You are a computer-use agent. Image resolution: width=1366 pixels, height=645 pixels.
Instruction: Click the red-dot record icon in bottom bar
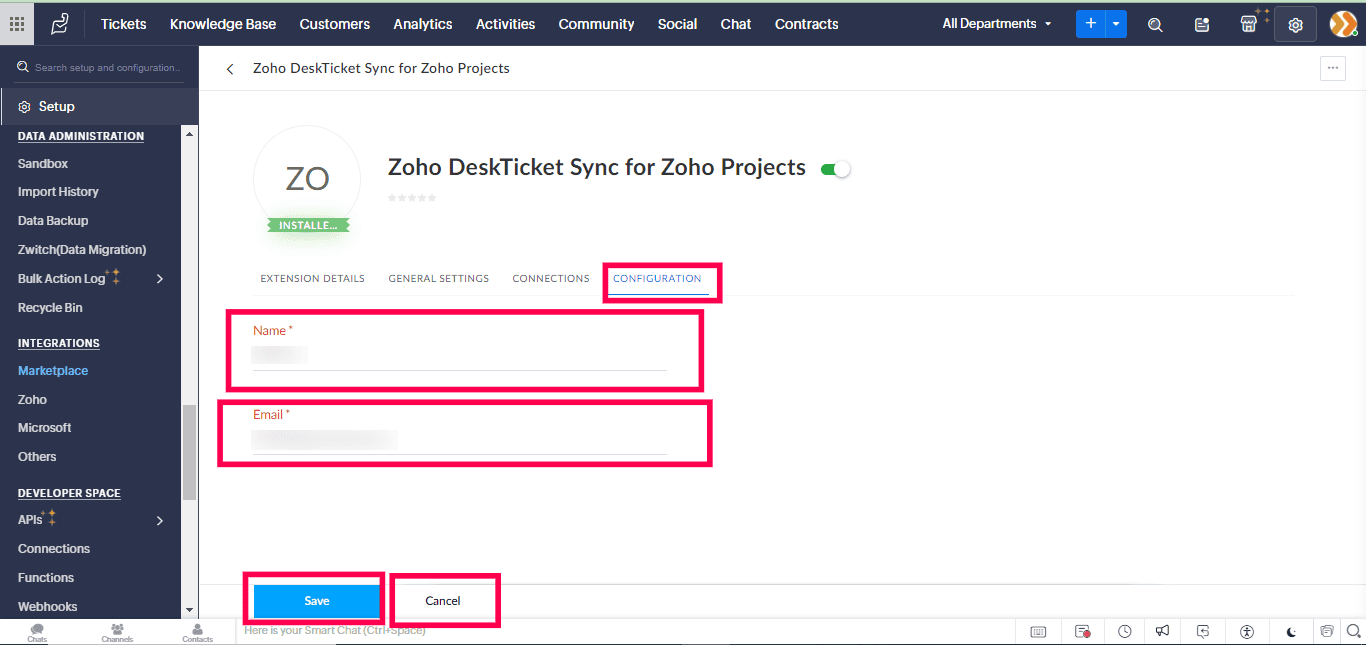(x=1083, y=632)
